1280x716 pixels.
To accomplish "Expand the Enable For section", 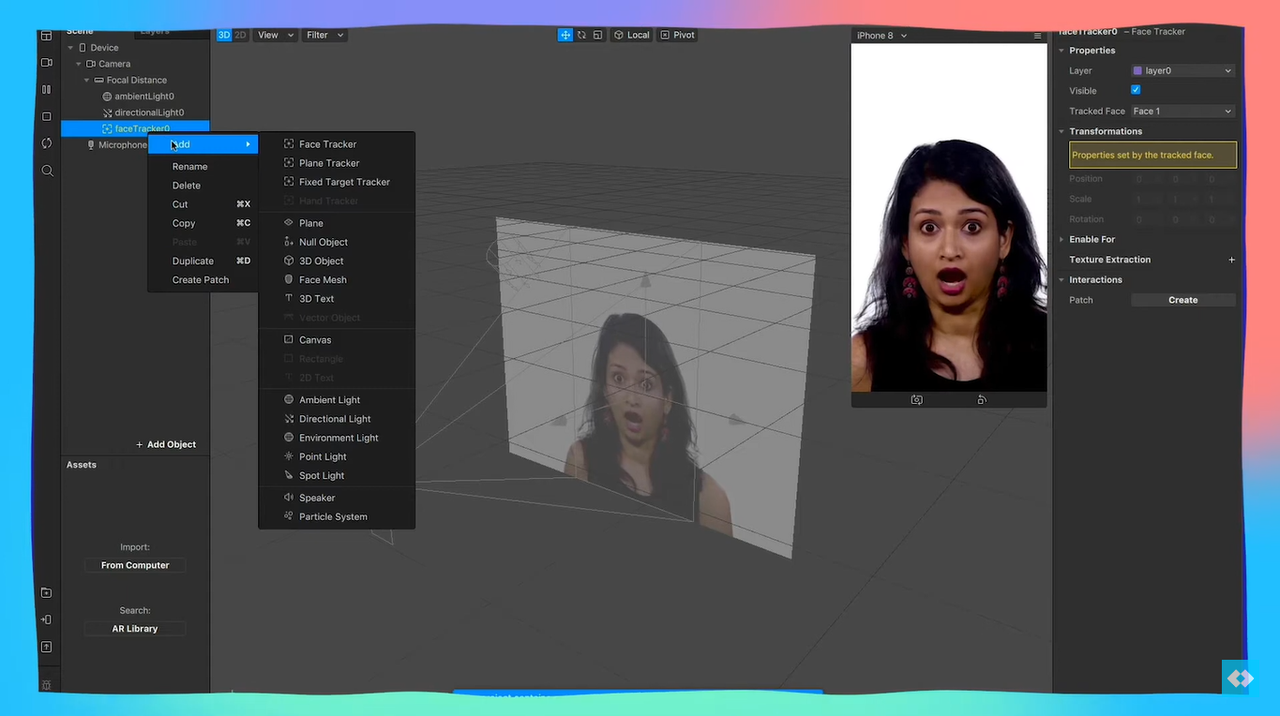I will [x=1062, y=240].
